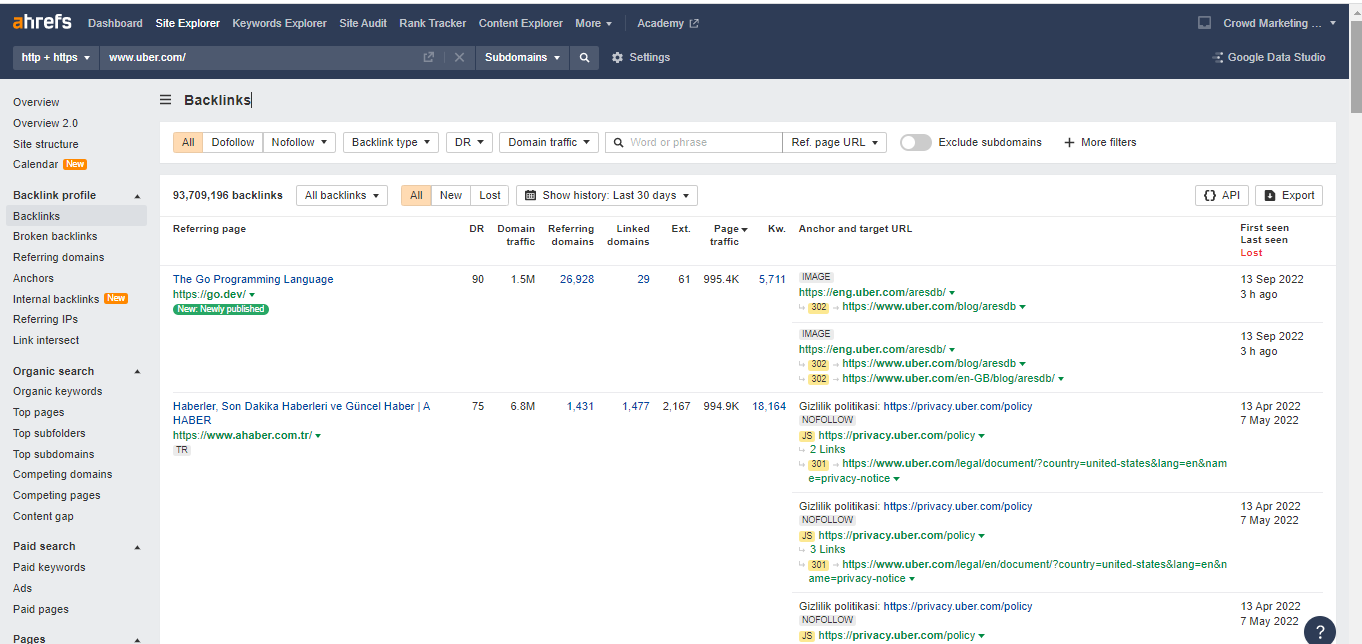Open the hamburger menu beside Backlinks heading
Screen dimensions: 1362x644
click(x=164, y=99)
